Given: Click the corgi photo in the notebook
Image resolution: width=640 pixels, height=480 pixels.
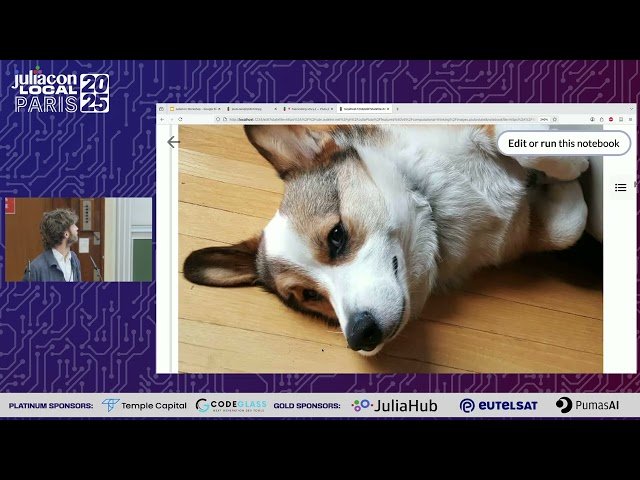Looking at the screenshot, I should (390, 250).
